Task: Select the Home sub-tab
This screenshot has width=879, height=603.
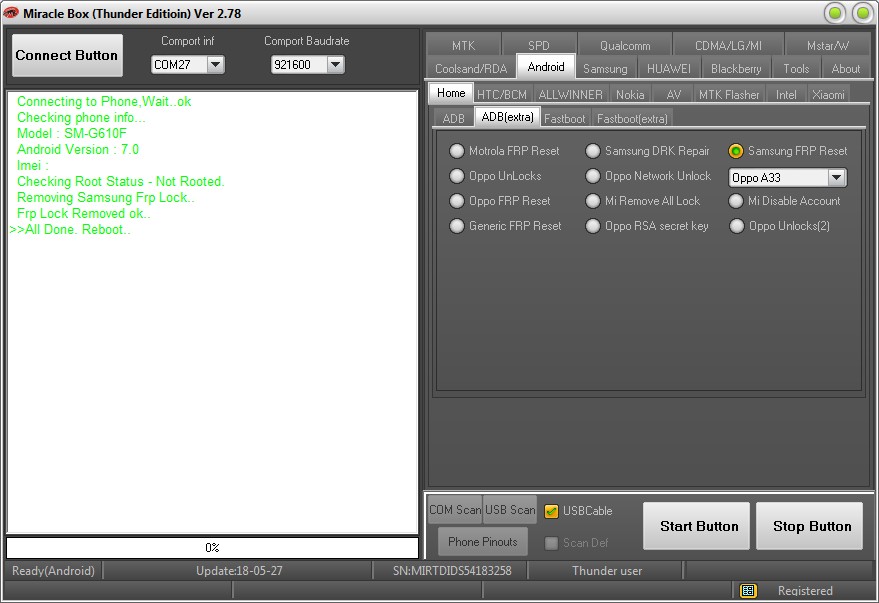Action: click(451, 93)
